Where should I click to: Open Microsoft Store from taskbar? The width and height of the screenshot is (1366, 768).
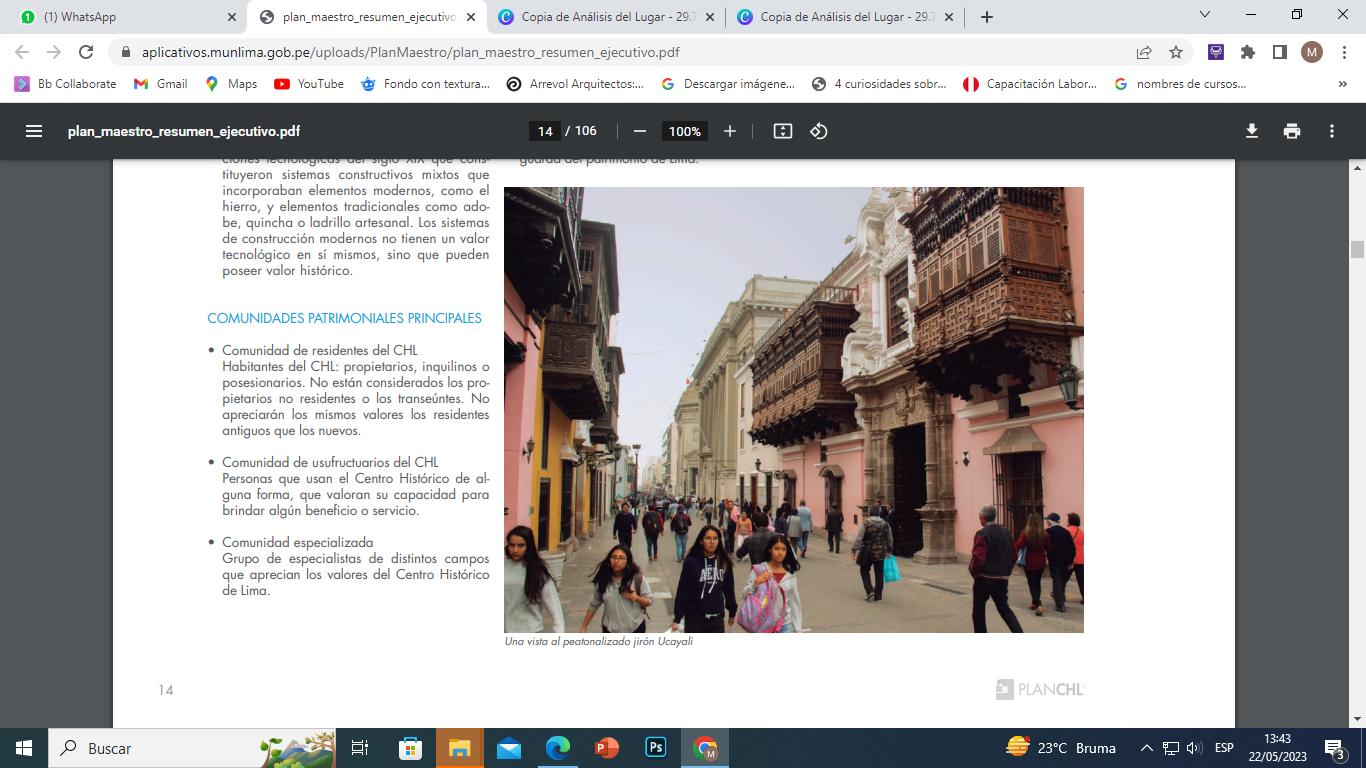pyautogui.click(x=410, y=748)
